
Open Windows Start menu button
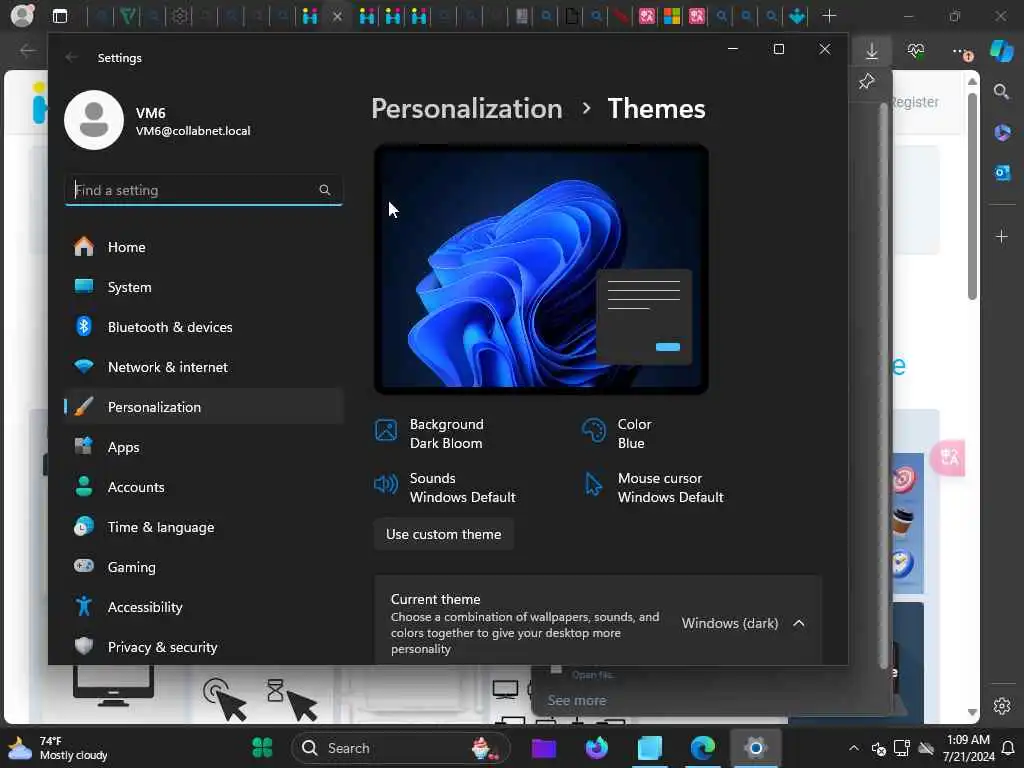point(262,747)
